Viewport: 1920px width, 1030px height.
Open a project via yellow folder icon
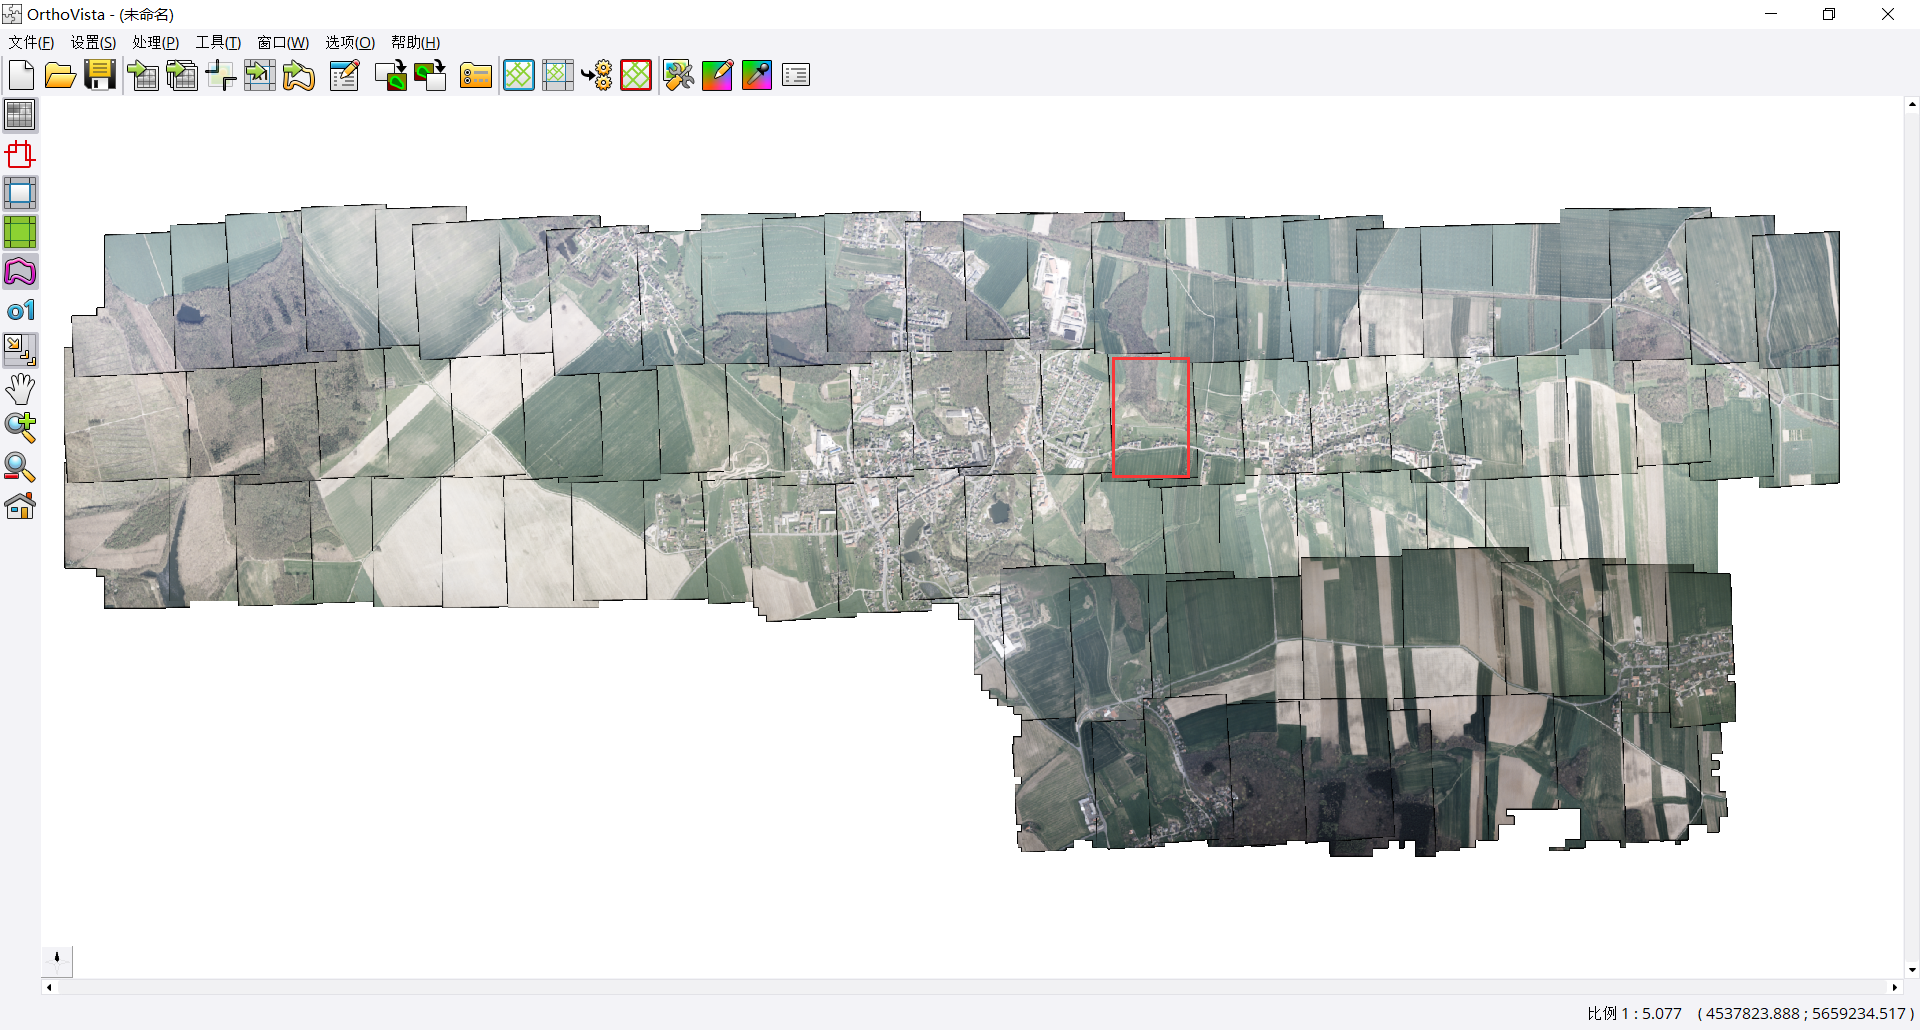click(x=60, y=75)
